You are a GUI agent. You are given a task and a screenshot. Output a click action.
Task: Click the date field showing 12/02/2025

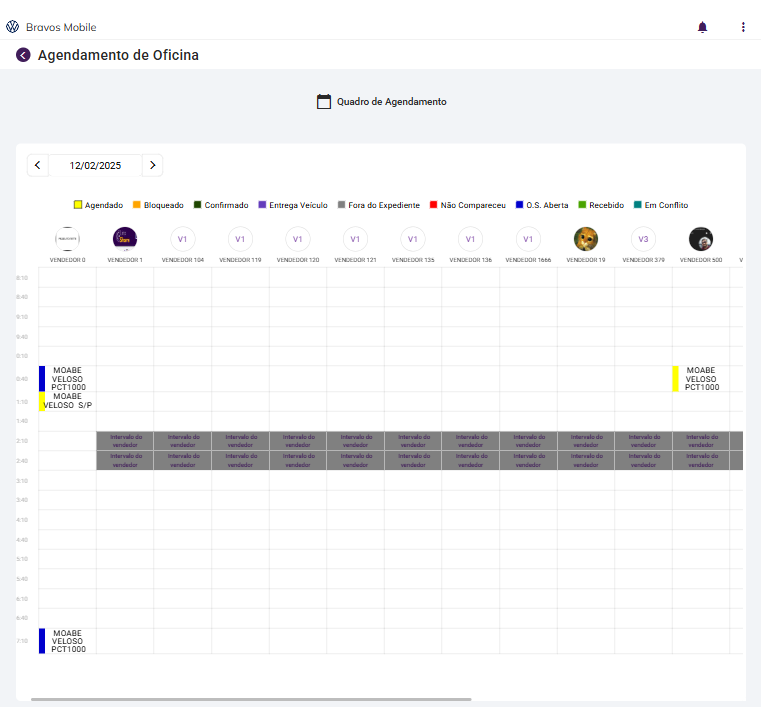click(95, 165)
